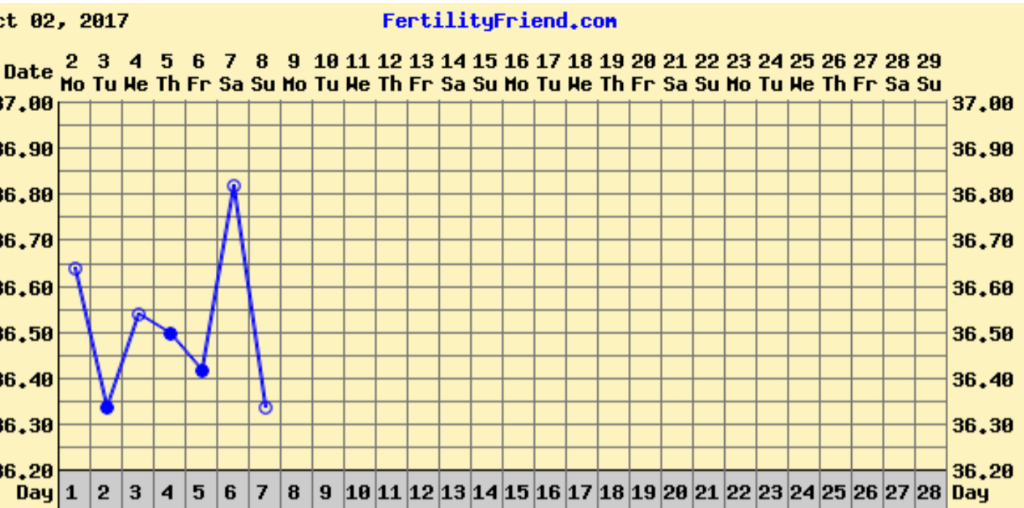Click date column header '9 Mo'

click(x=294, y=73)
